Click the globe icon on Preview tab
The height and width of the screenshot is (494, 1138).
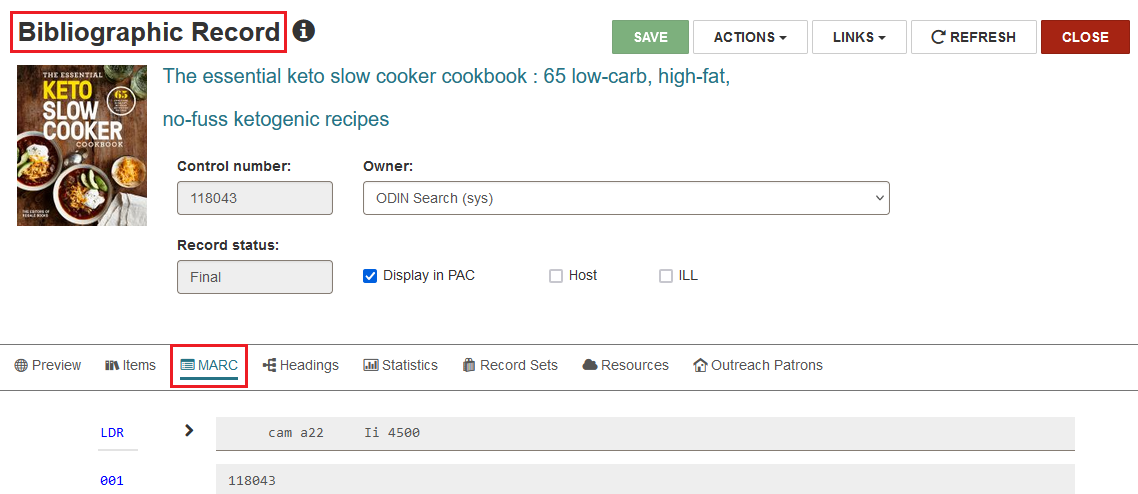[20, 365]
